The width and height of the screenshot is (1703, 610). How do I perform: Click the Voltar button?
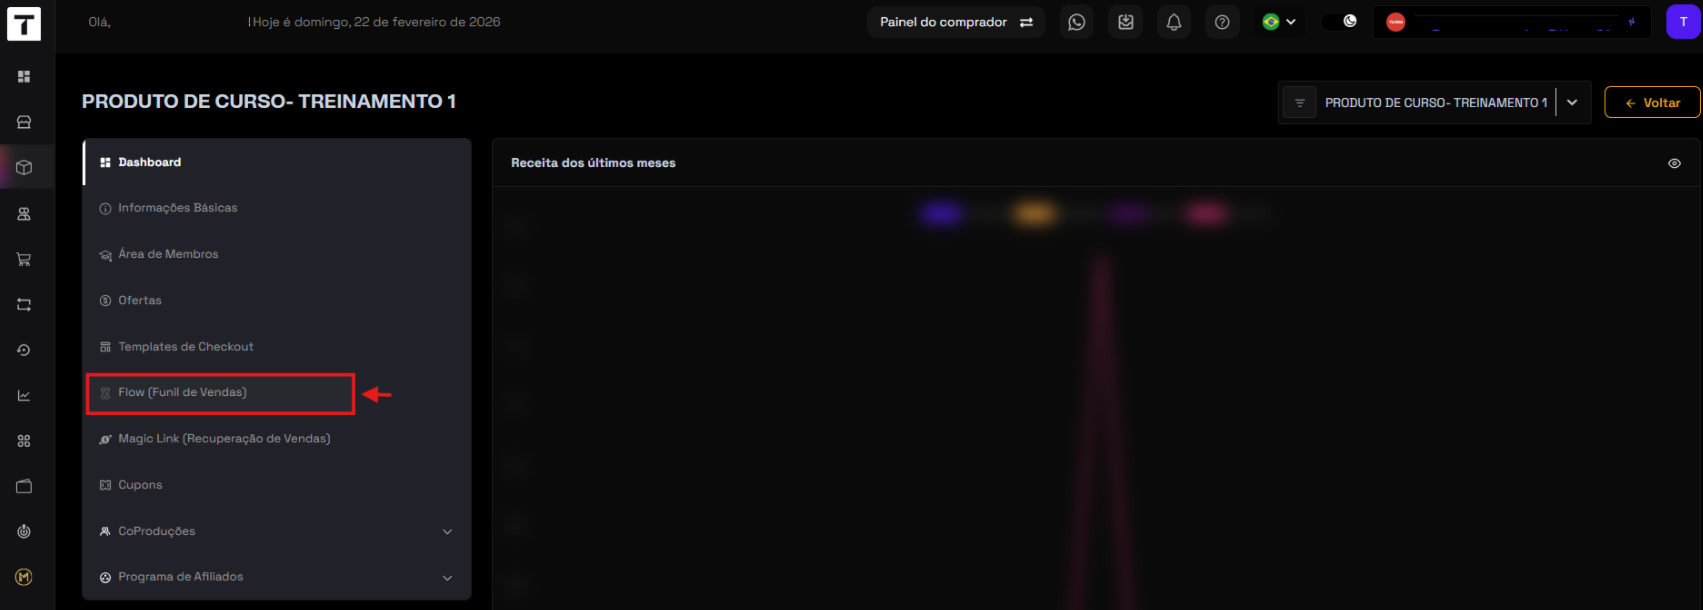click(x=1652, y=103)
